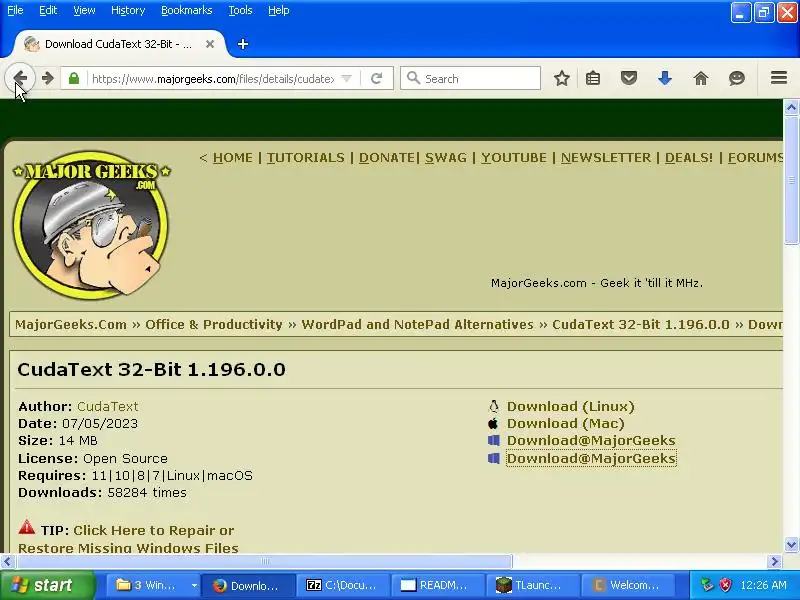The width and height of the screenshot is (800, 600).
Task: Expand the 3 Windows Explorer taskbar group arrow
Action: point(194,585)
